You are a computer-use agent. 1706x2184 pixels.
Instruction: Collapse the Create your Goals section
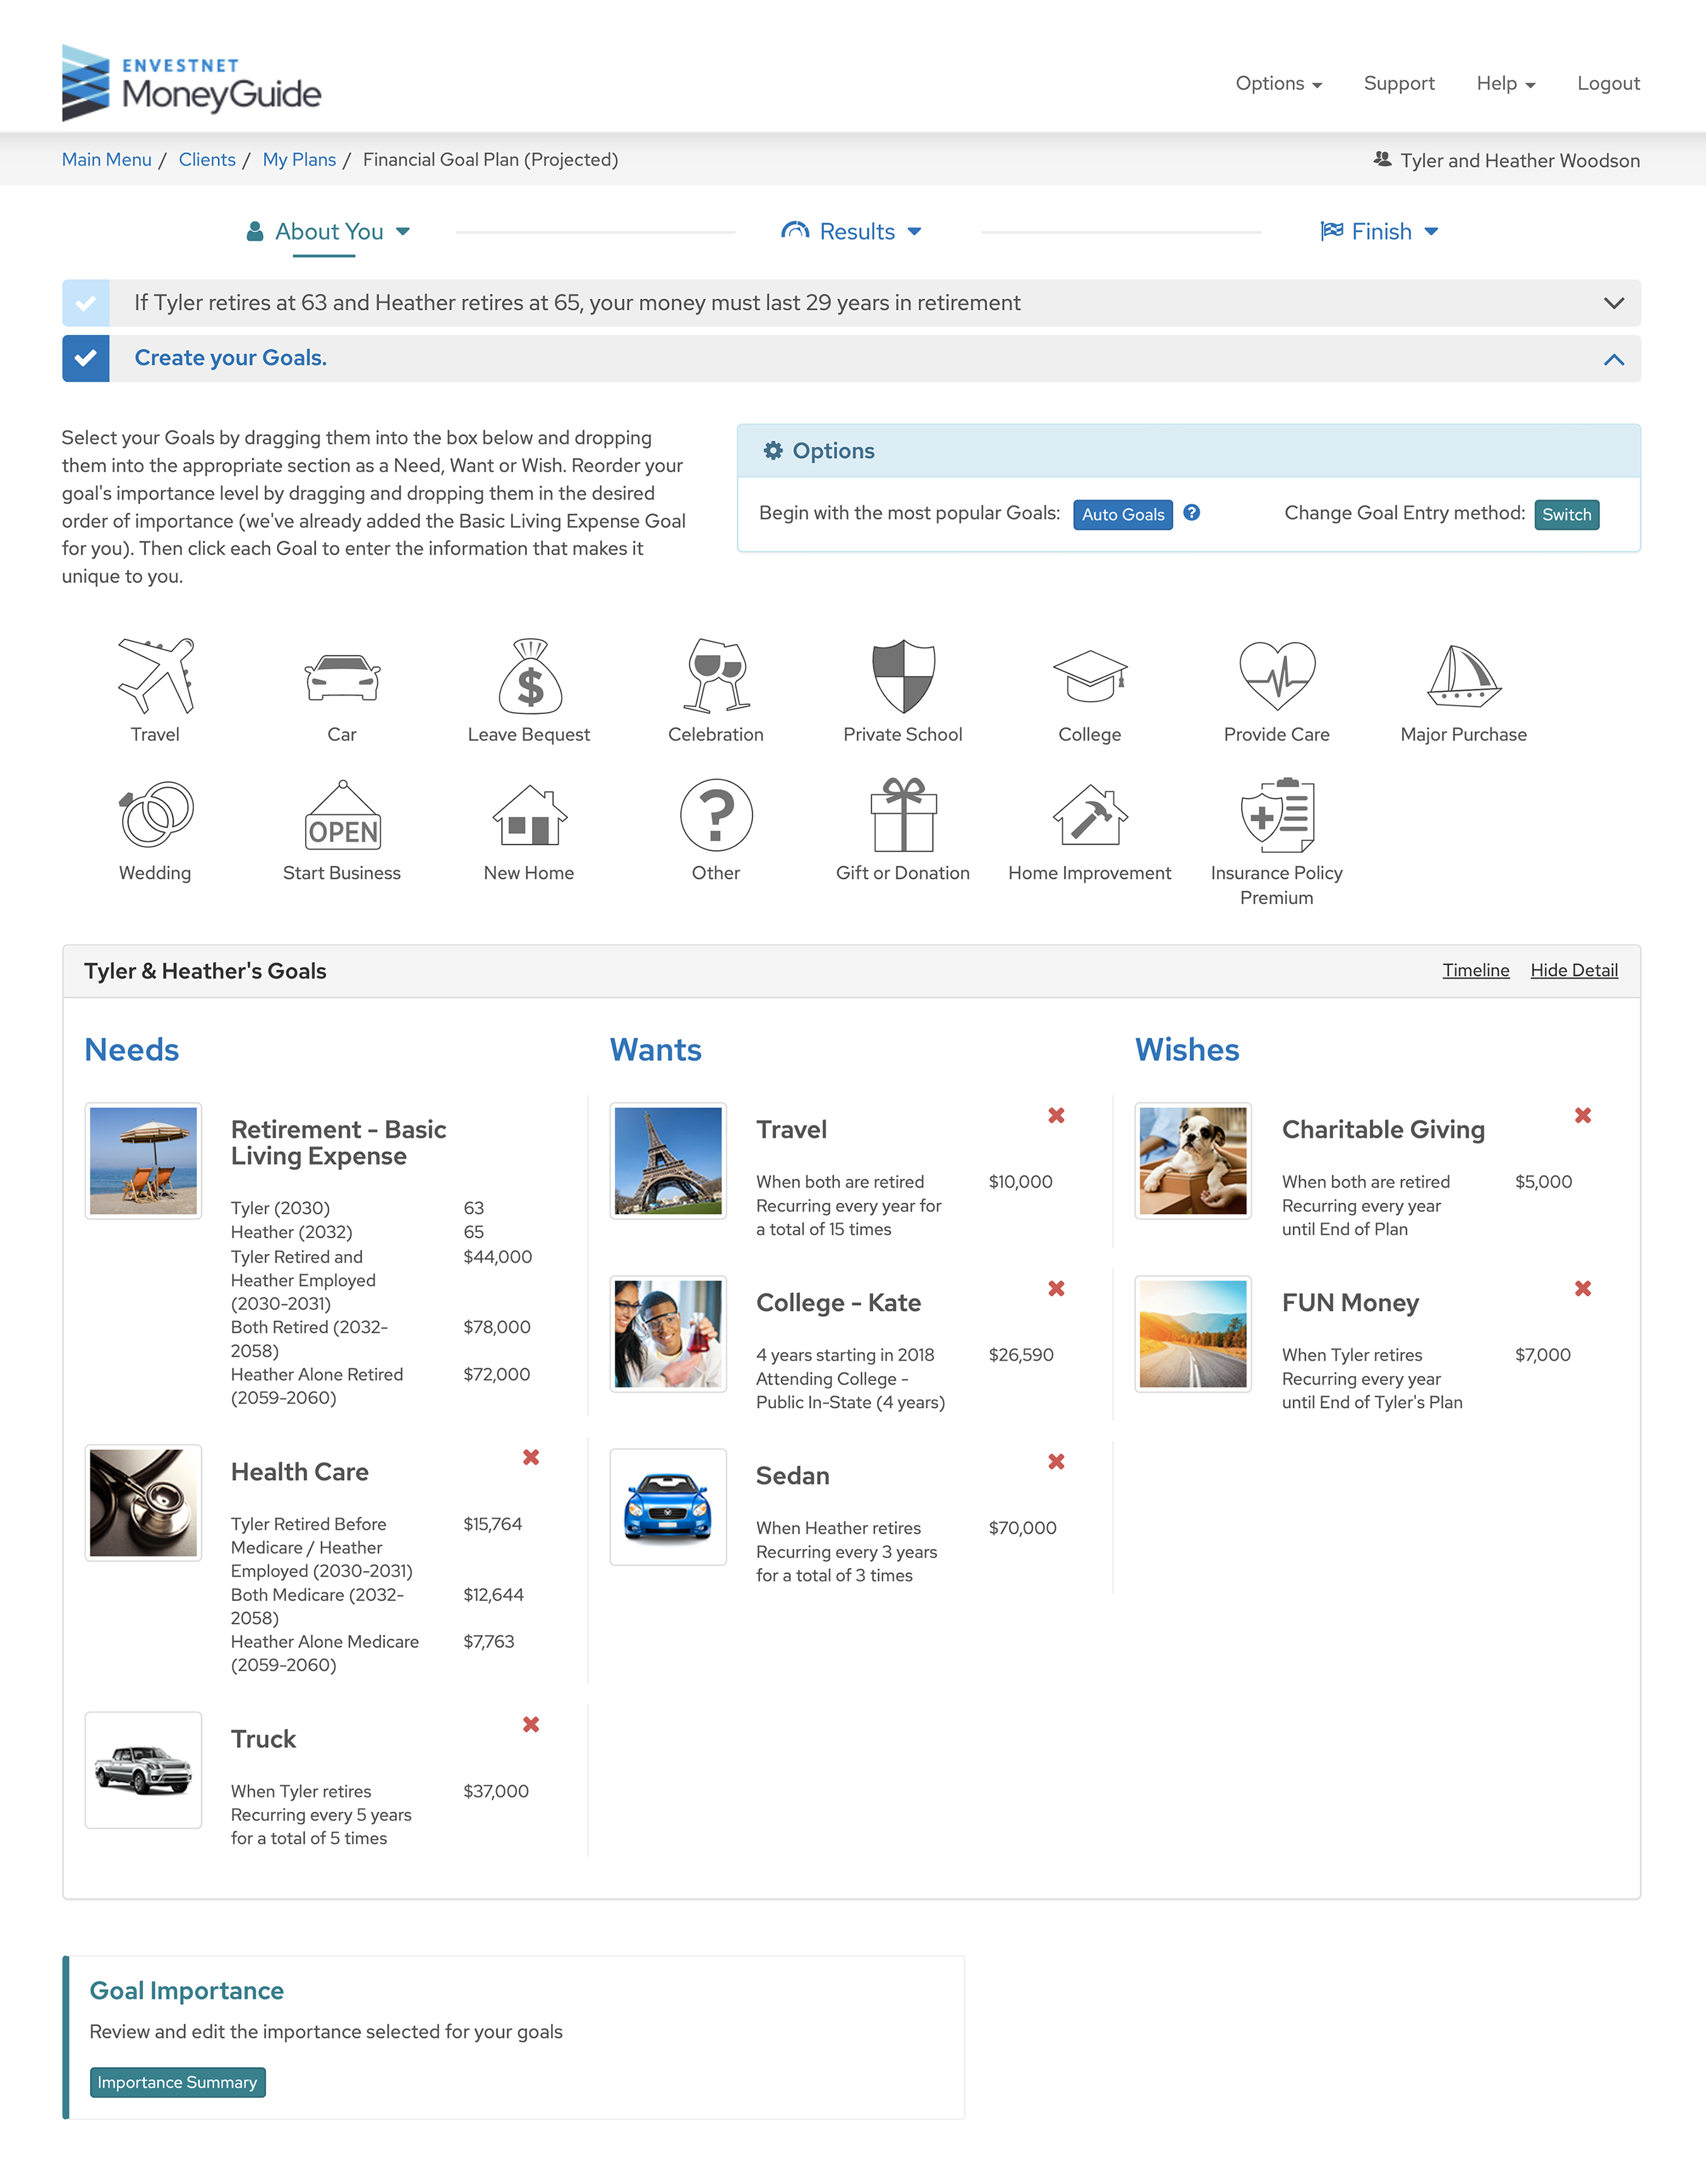[x=1614, y=359]
